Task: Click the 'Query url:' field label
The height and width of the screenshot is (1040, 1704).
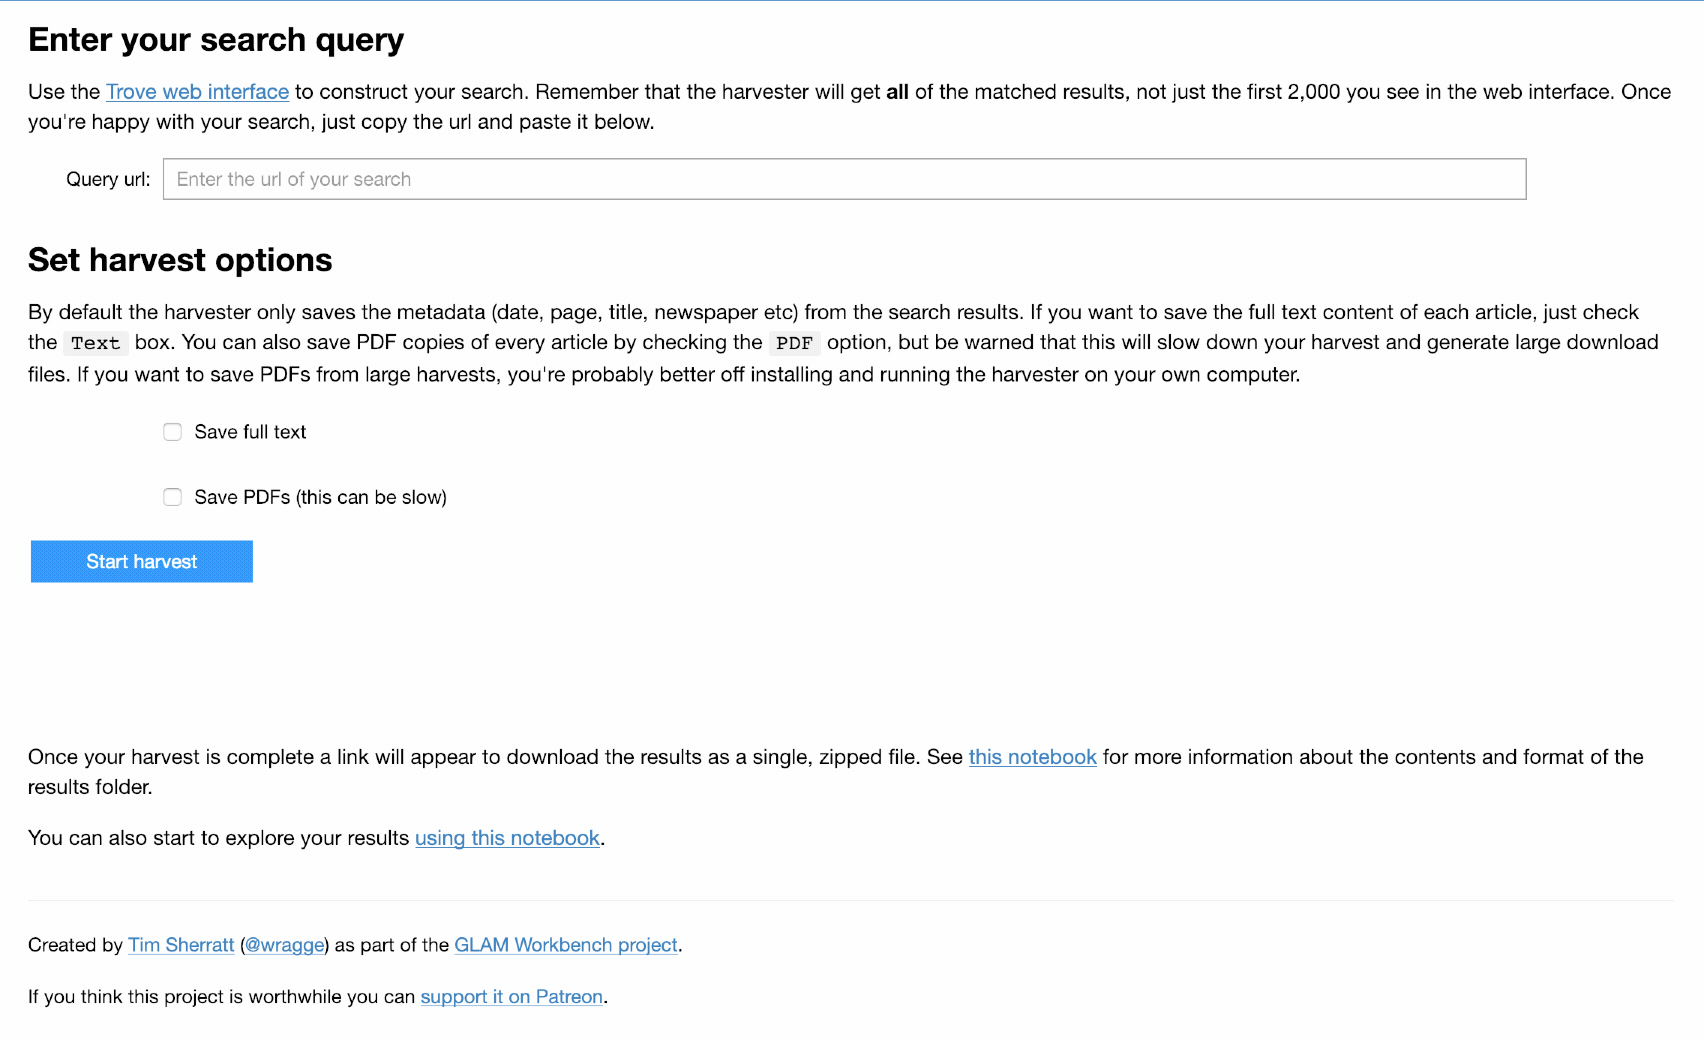Action: [x=108, y=179]
